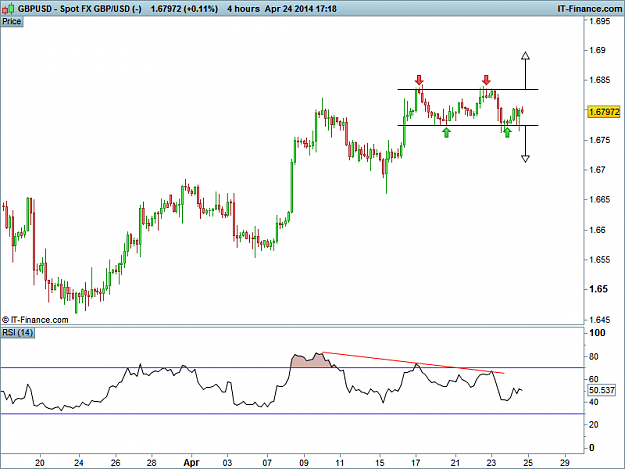
Task: Click the 1.695 price axis label
Action: pyautogui.click(x=600, y=21)
